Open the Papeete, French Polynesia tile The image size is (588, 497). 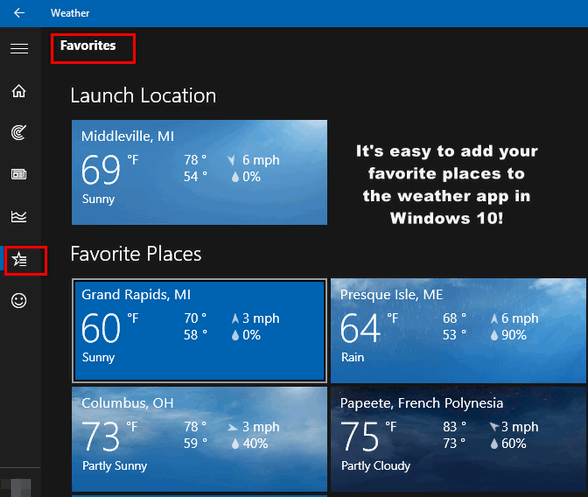click(x=458, y=439)
